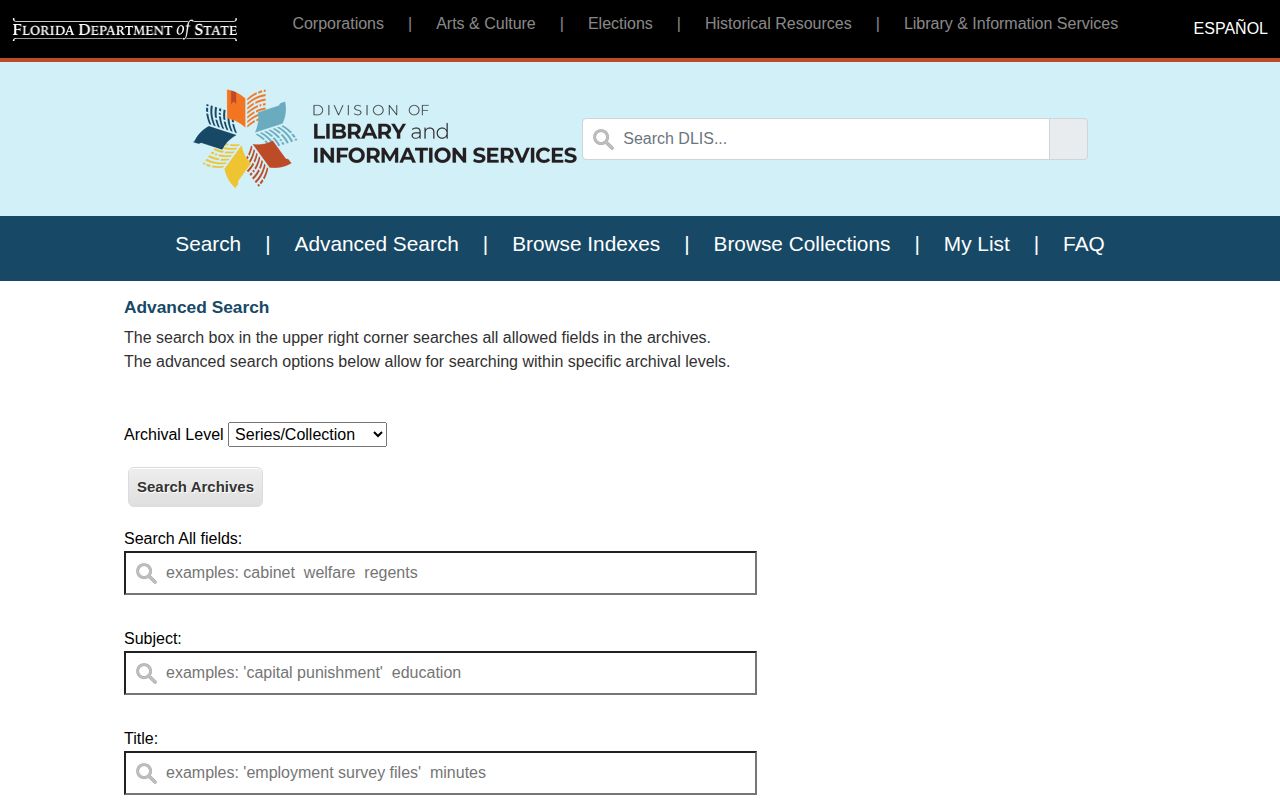Click the magnifier icon in Search All fields box
The width and height of the screenshot is (1280, 800).
(146, 573)
